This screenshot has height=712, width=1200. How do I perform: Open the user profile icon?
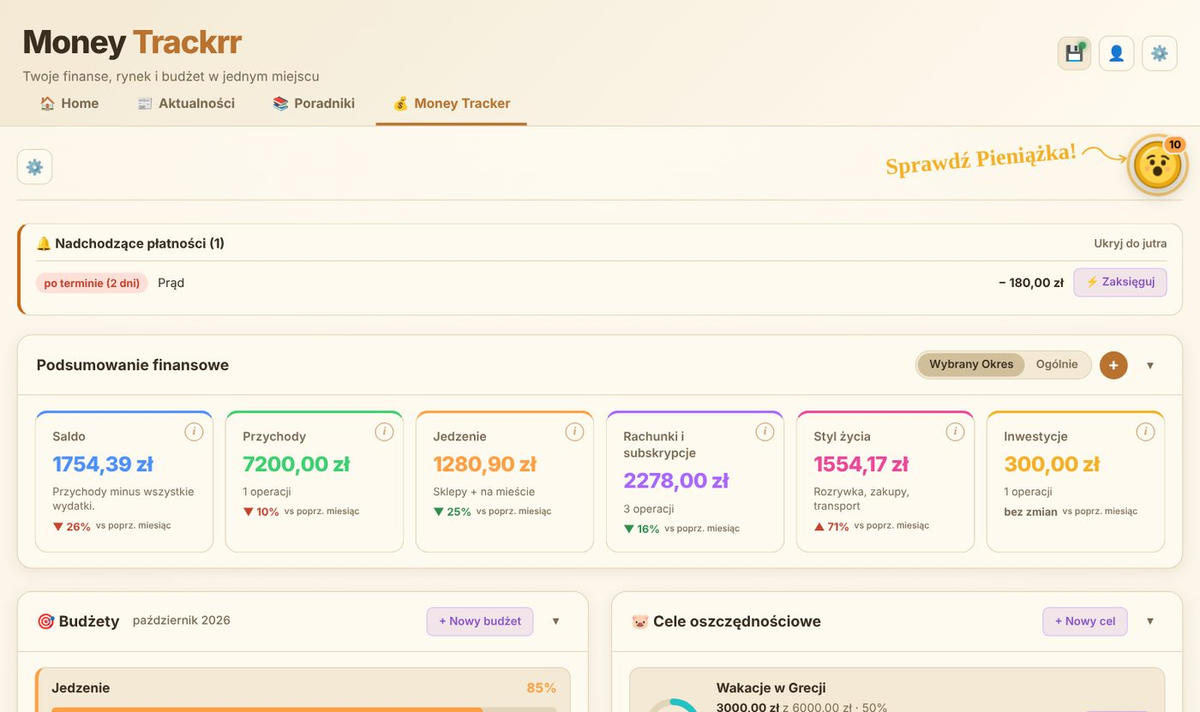click(x=1116, y=53)
